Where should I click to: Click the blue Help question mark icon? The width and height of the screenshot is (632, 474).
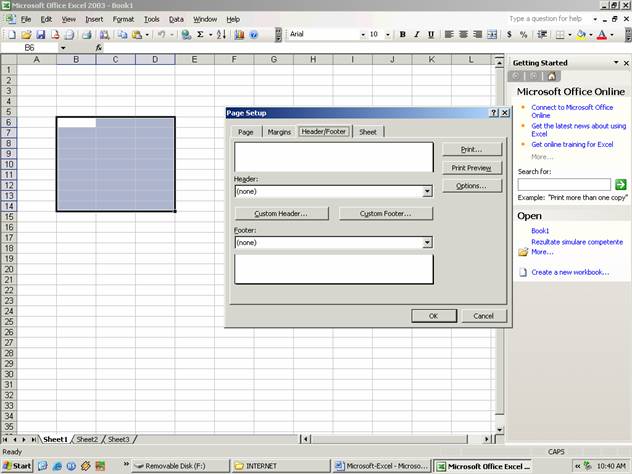tap(254, 35)
